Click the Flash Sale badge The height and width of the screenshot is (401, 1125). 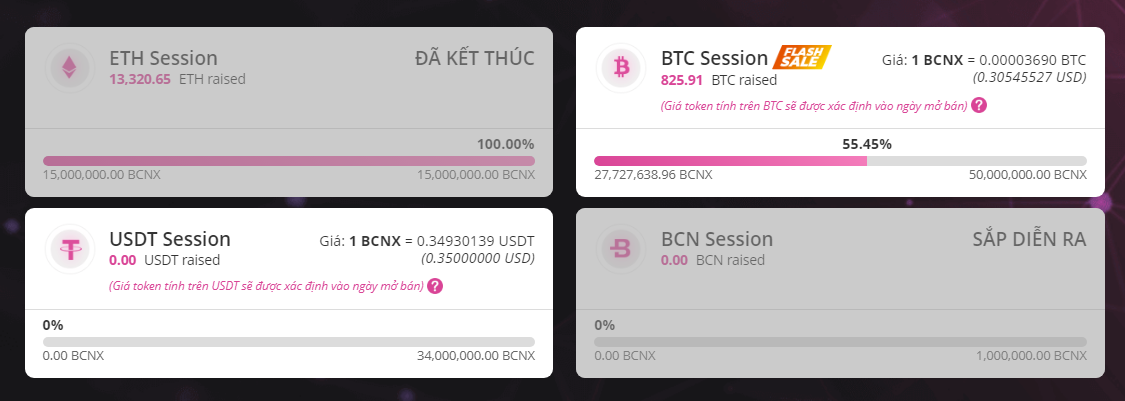(x=802, y=57)
